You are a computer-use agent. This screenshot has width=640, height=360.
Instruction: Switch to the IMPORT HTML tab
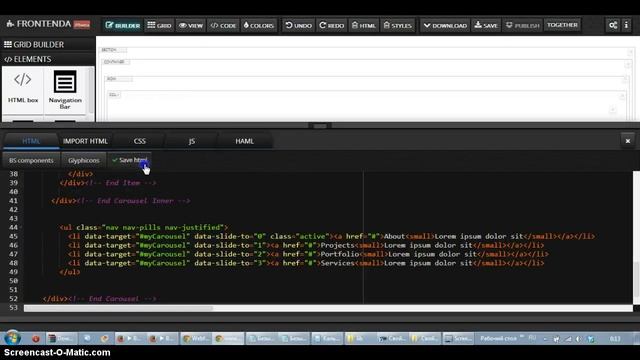click(x=85, y=141)
